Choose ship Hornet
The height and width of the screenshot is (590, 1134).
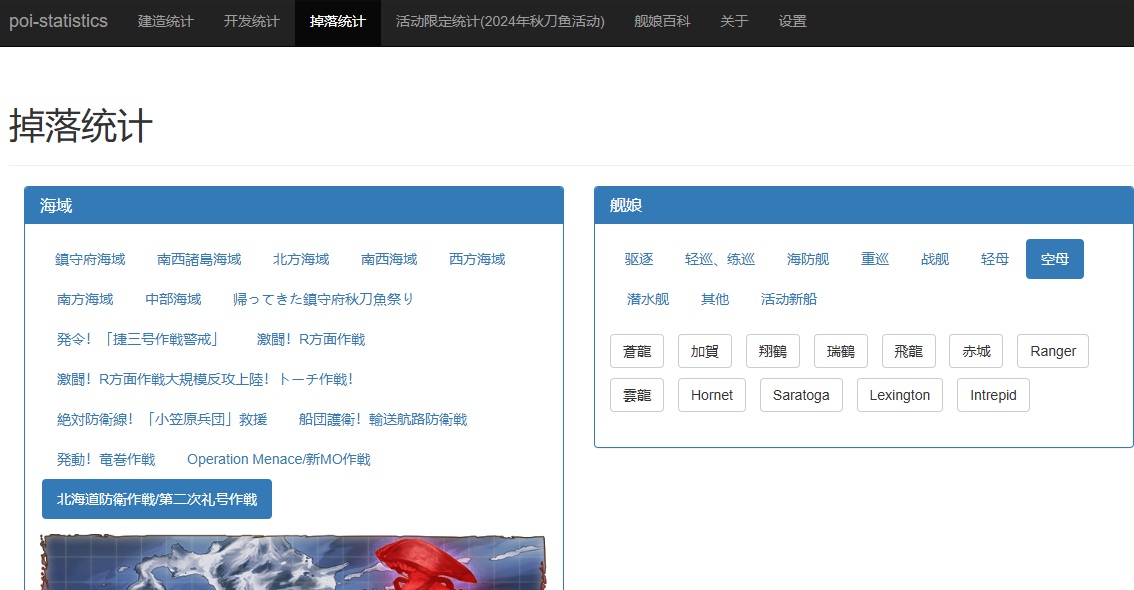(712, 396)
